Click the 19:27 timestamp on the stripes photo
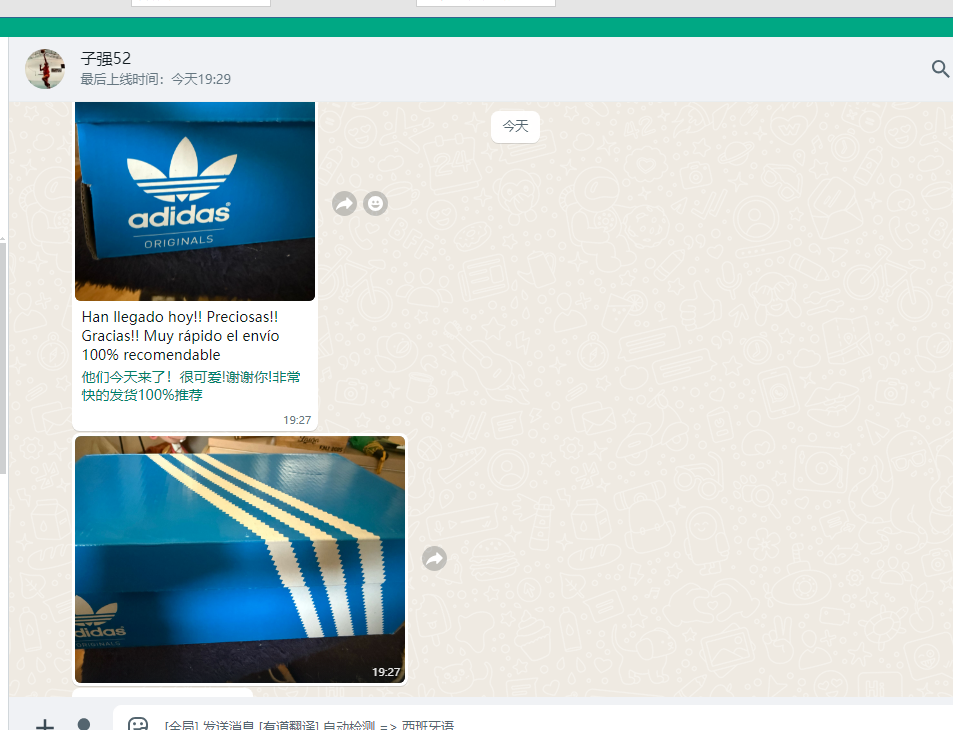Image resolution: width=953 pixels, height=730 pixels. point(386,672)
